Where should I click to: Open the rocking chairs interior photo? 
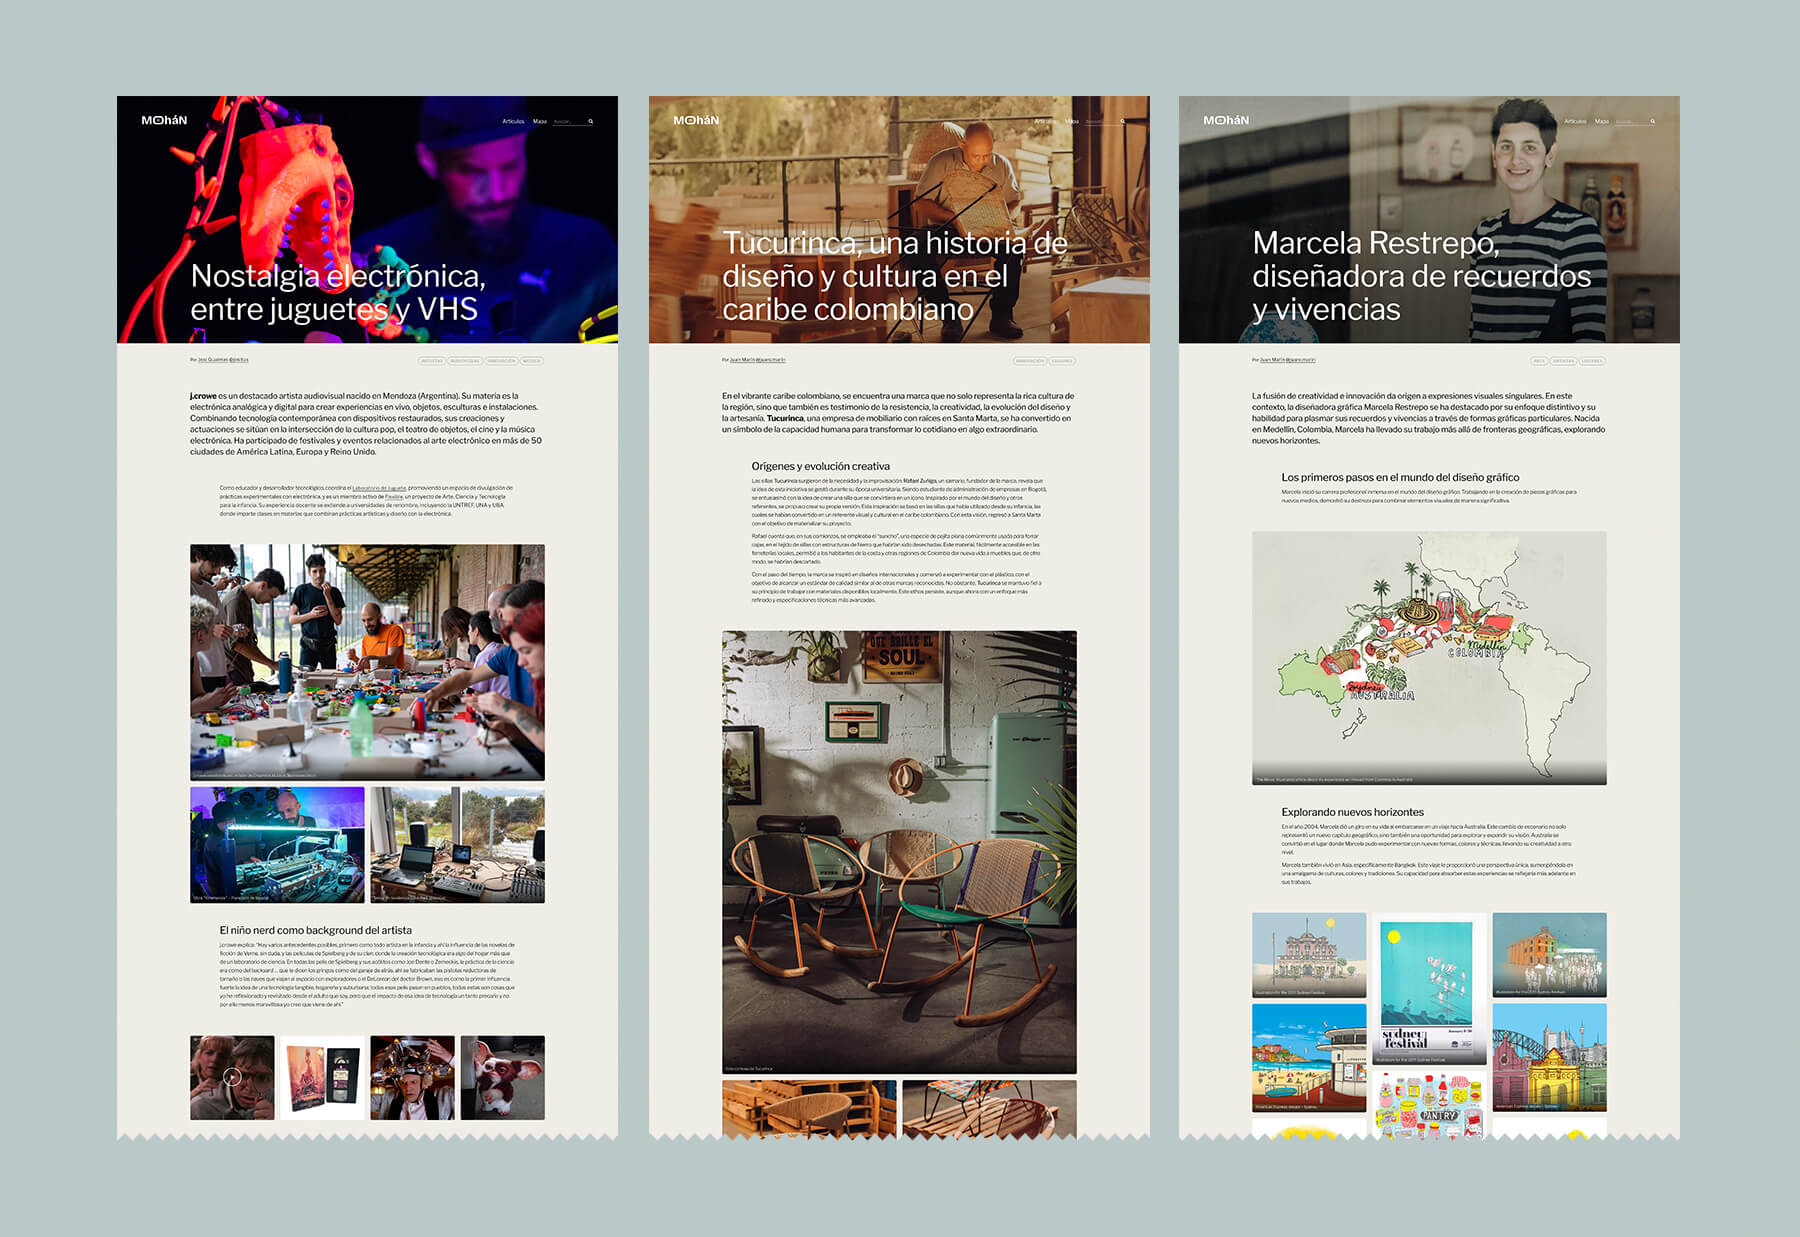[899, 851]
